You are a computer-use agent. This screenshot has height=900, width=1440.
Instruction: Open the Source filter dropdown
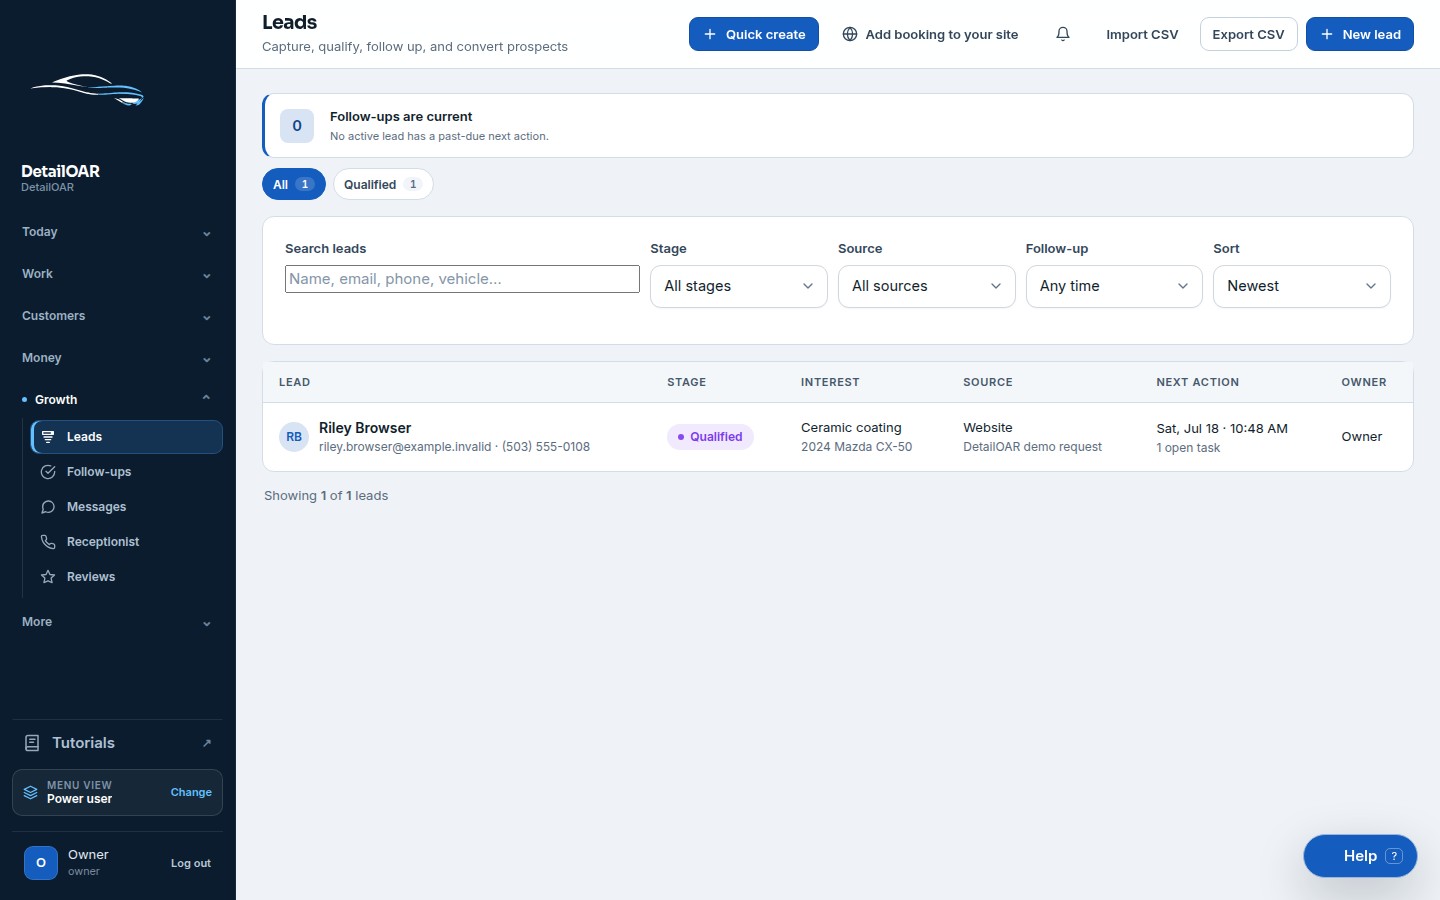(926, 286)
